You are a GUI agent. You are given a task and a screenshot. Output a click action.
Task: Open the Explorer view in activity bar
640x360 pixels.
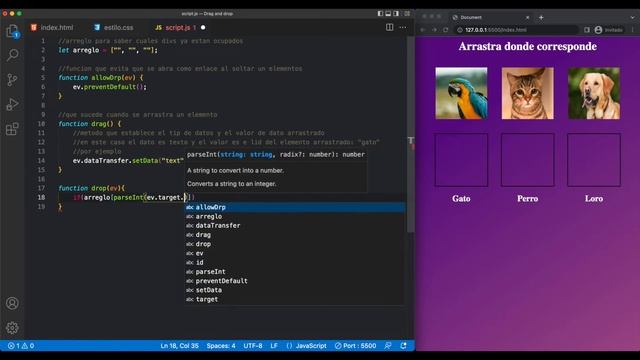(x=12, y=31)
